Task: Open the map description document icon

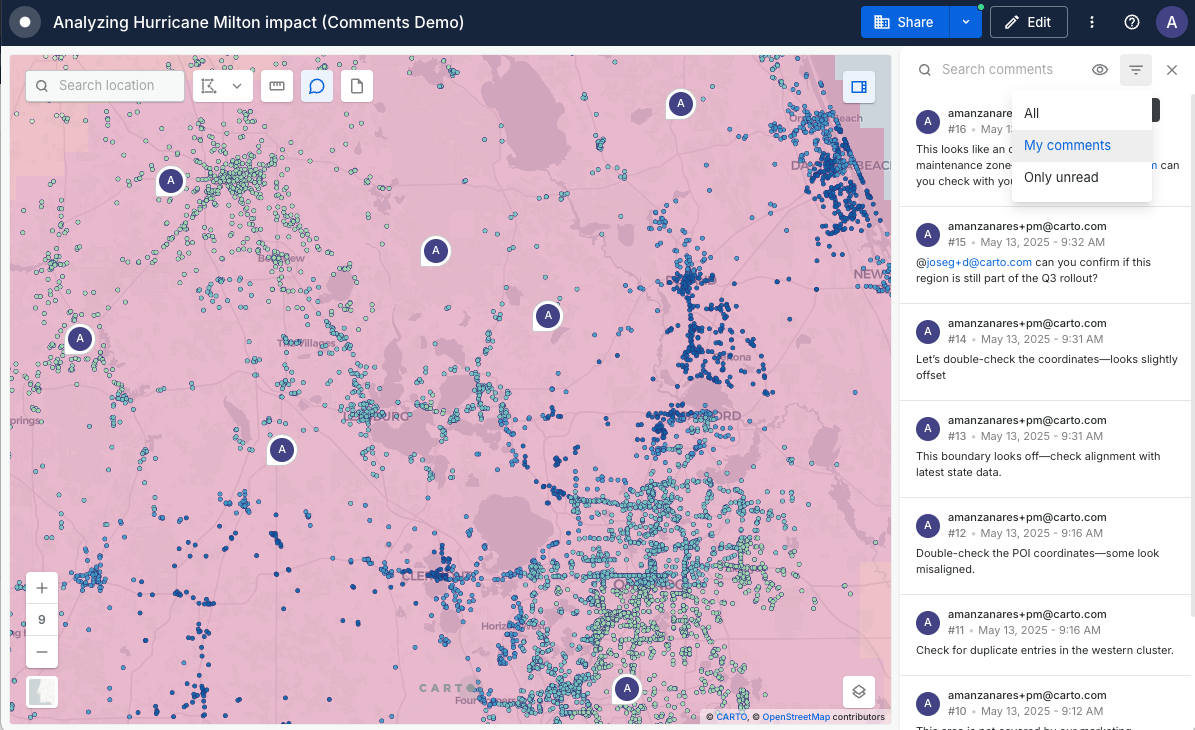Action: click(x=357, y=86)
